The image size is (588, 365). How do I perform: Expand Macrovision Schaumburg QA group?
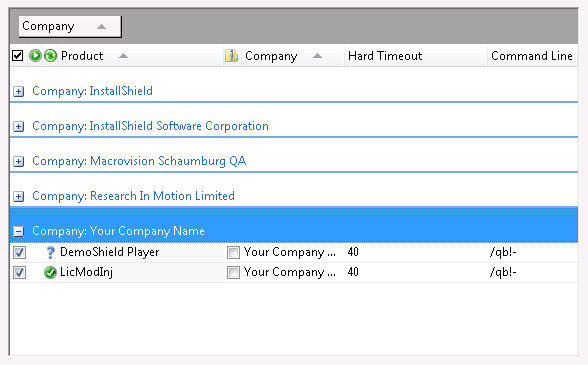[x=18, y=161]
